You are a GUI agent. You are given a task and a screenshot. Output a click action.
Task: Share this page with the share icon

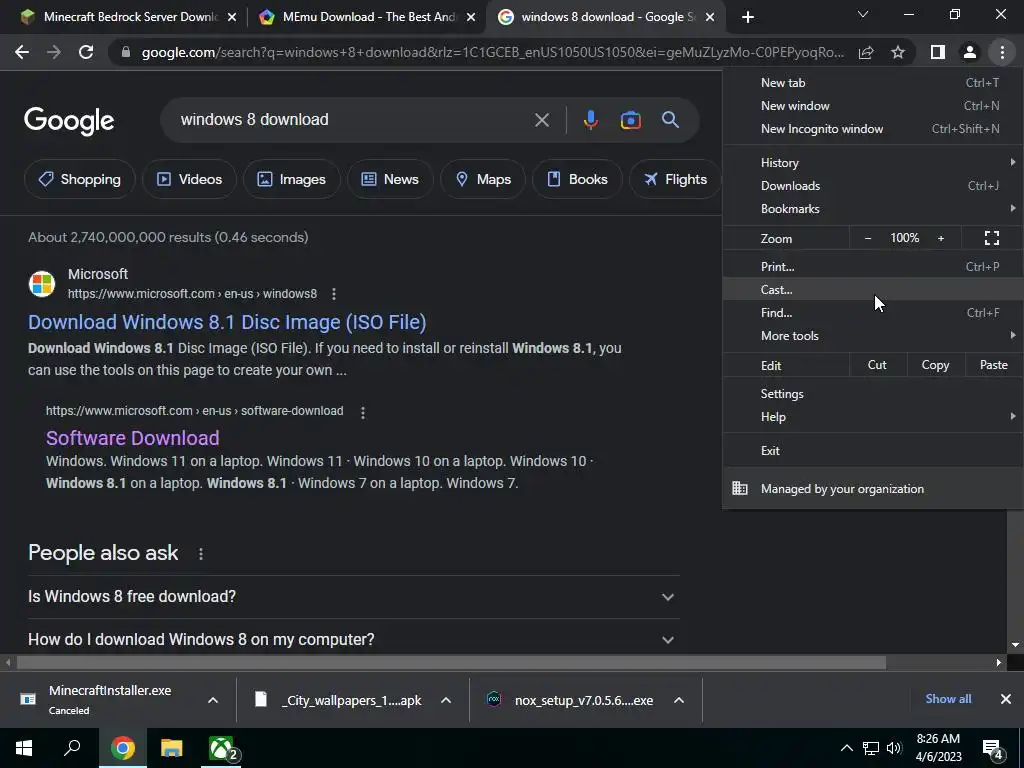[866, 52]
